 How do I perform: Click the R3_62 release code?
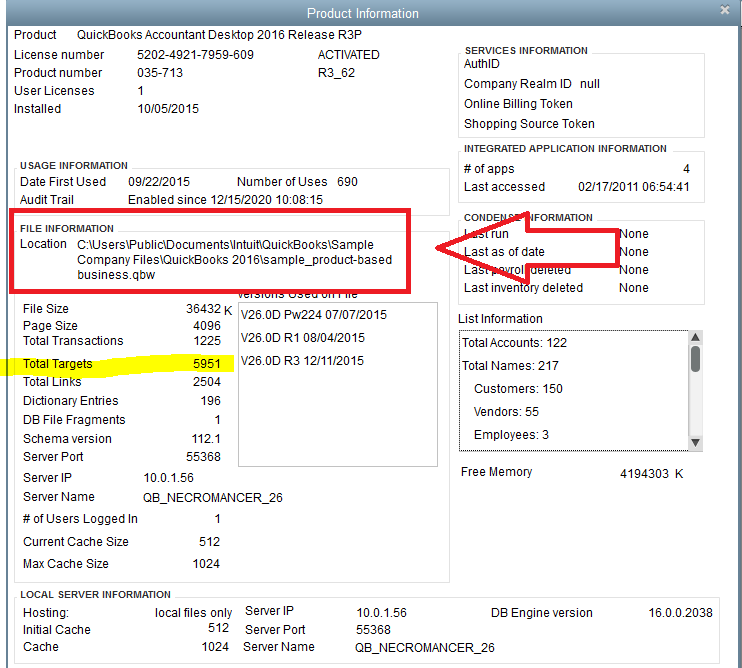(x=336, y=73)
